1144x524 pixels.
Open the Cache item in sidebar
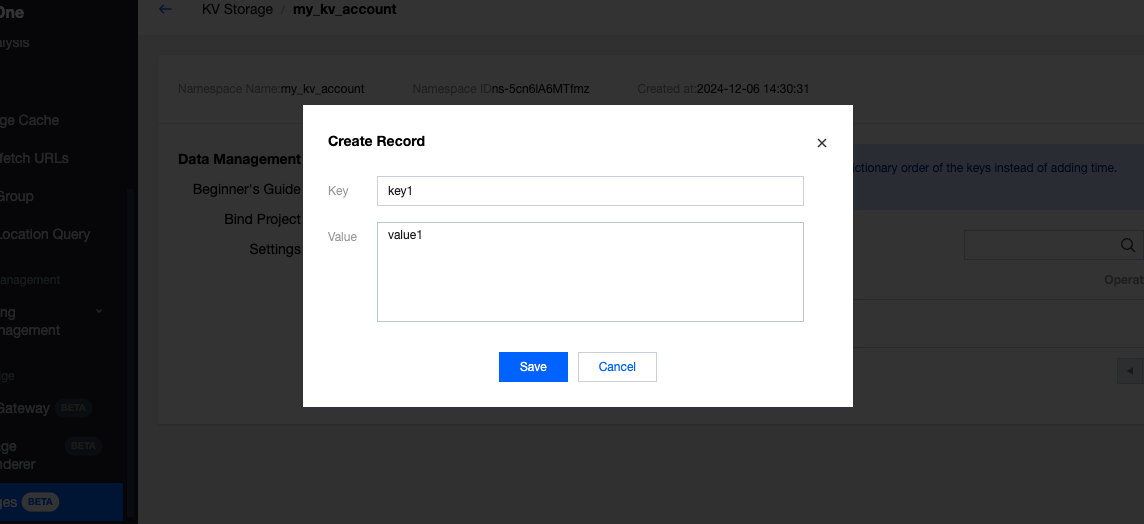point(30,120)
